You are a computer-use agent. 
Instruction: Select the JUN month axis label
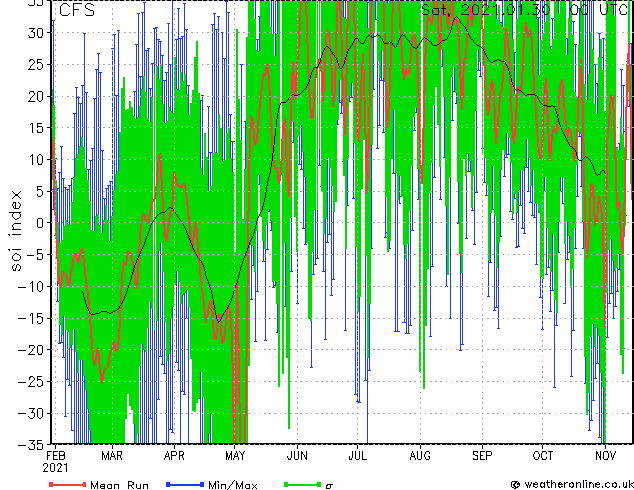tap(297, 456)
